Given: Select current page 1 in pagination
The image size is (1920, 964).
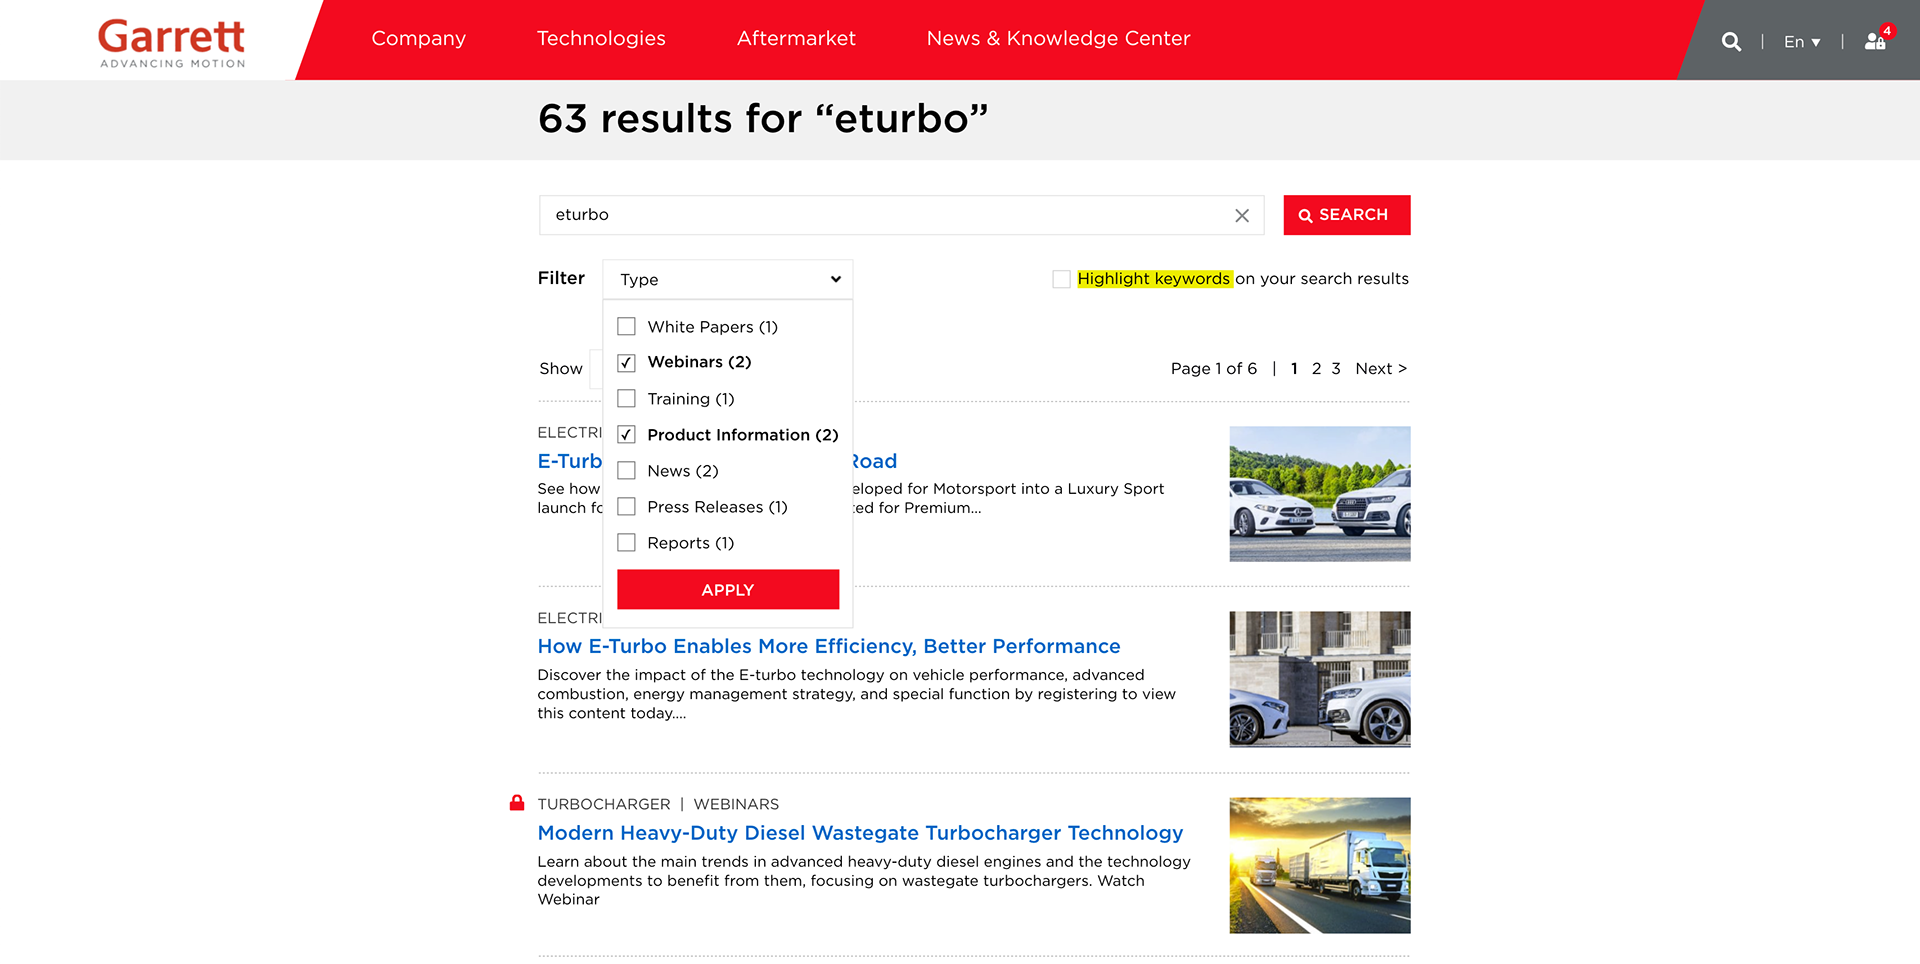Looking at the screenshot, I should [1294, 369].
